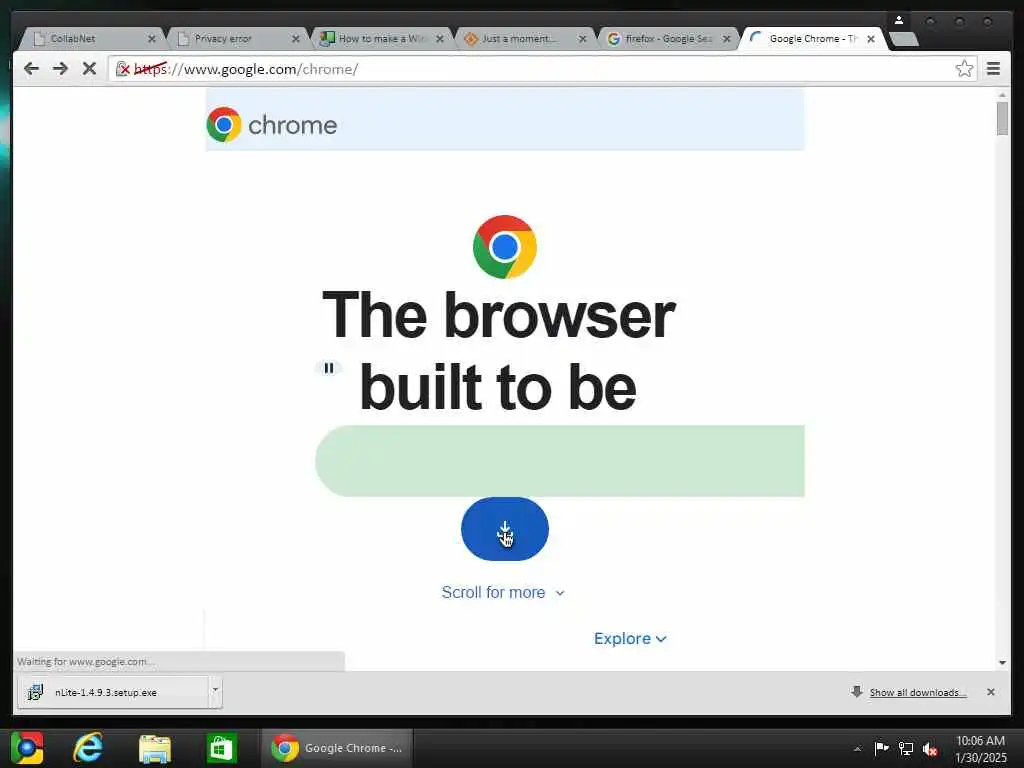Open the nLite download options arrow
The width and height of the screenshot is (1024, 768).
(216, 692)
